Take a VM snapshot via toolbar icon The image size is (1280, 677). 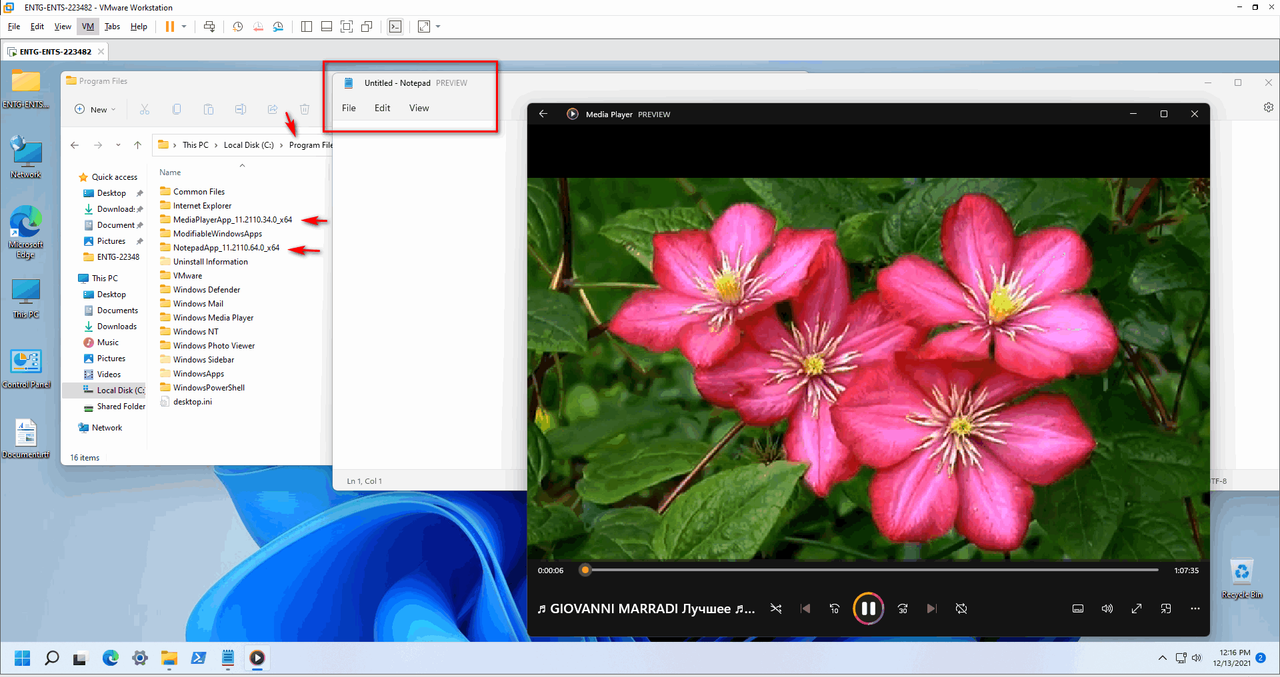pyautogui.click(x=237, y=26)
